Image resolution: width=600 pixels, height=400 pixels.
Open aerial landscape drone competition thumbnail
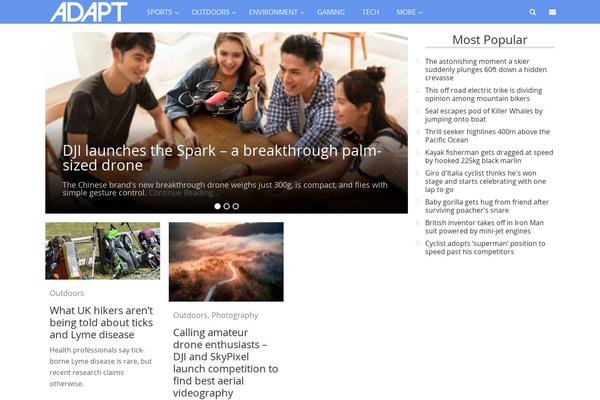tap(226, 262)
